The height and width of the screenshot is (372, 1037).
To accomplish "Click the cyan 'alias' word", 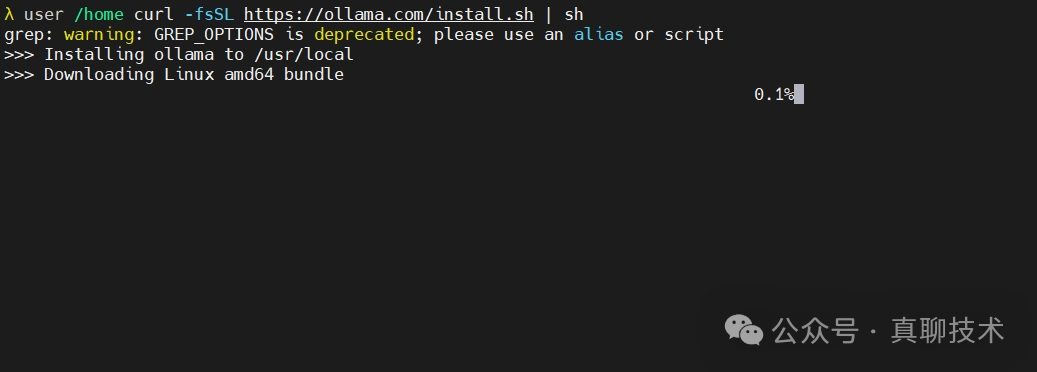I will tap(599, 34).
